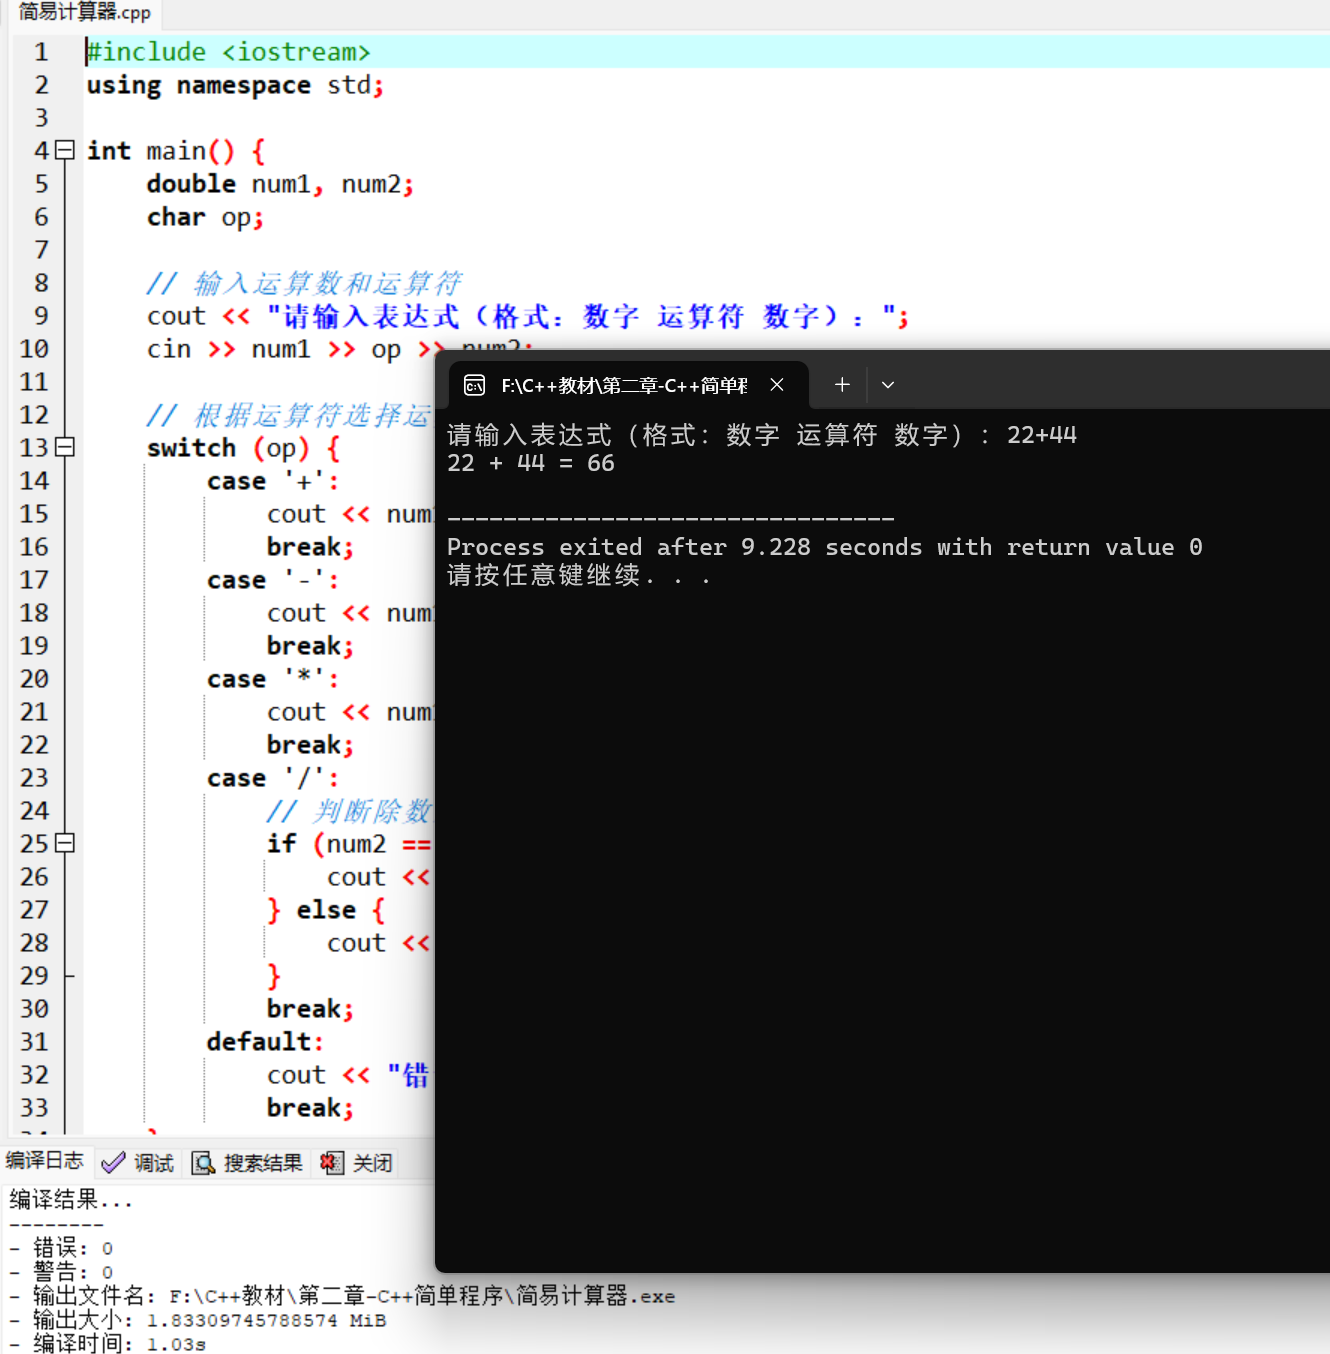Viewport: 1330px width, 1354px height.
Task: Click the 关闭 tab to close the panel
Action: tap(356, 1163)
